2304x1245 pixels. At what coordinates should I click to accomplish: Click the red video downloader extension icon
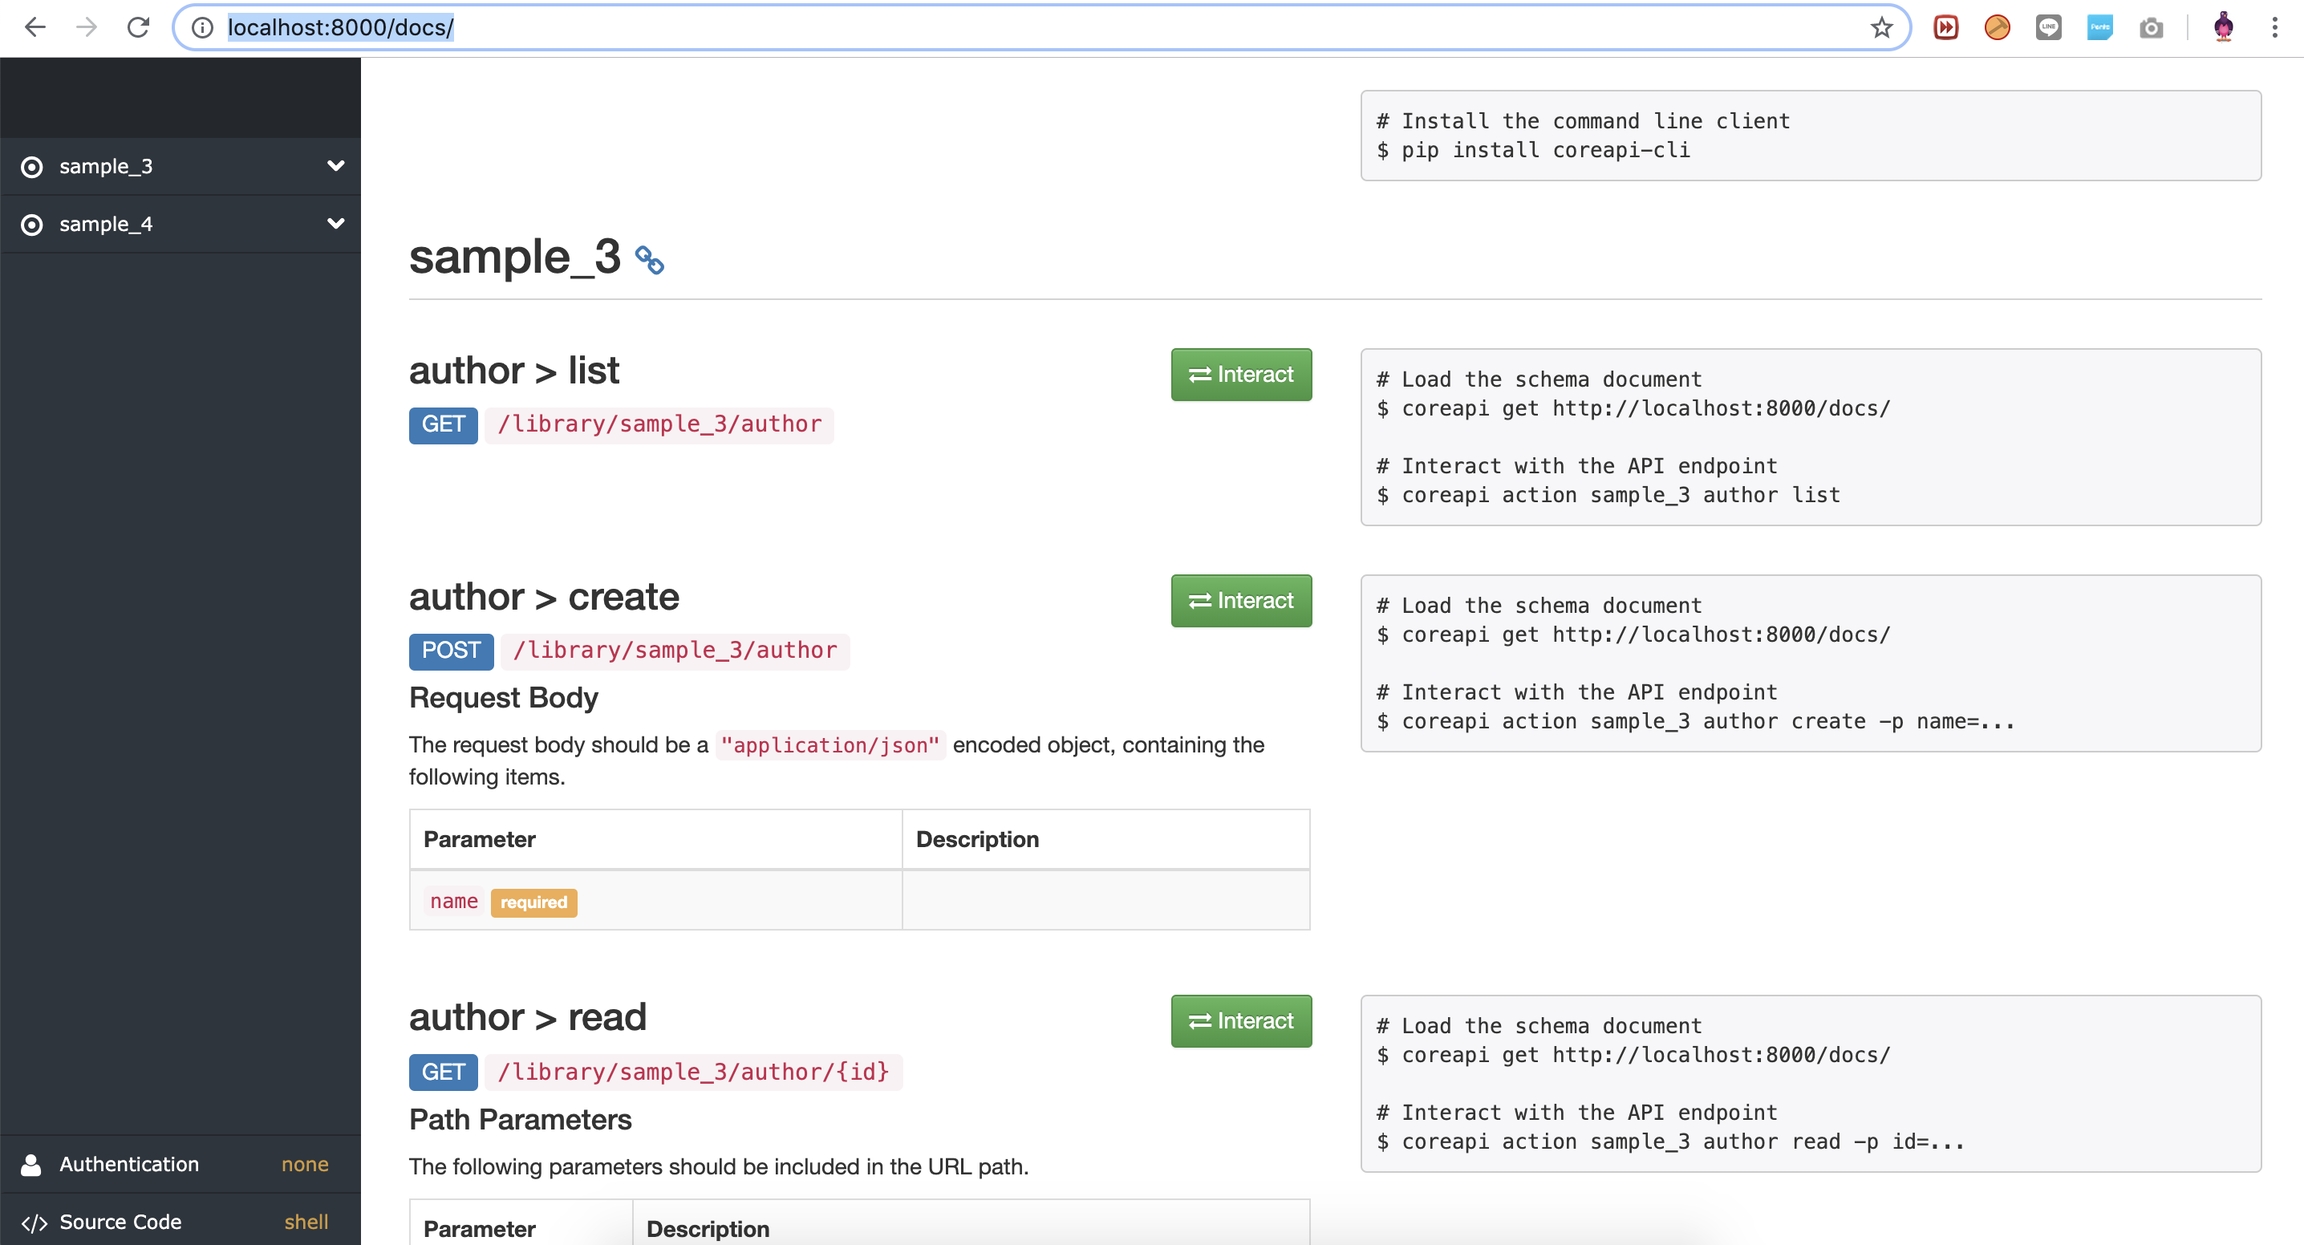tap(1945, 27)
